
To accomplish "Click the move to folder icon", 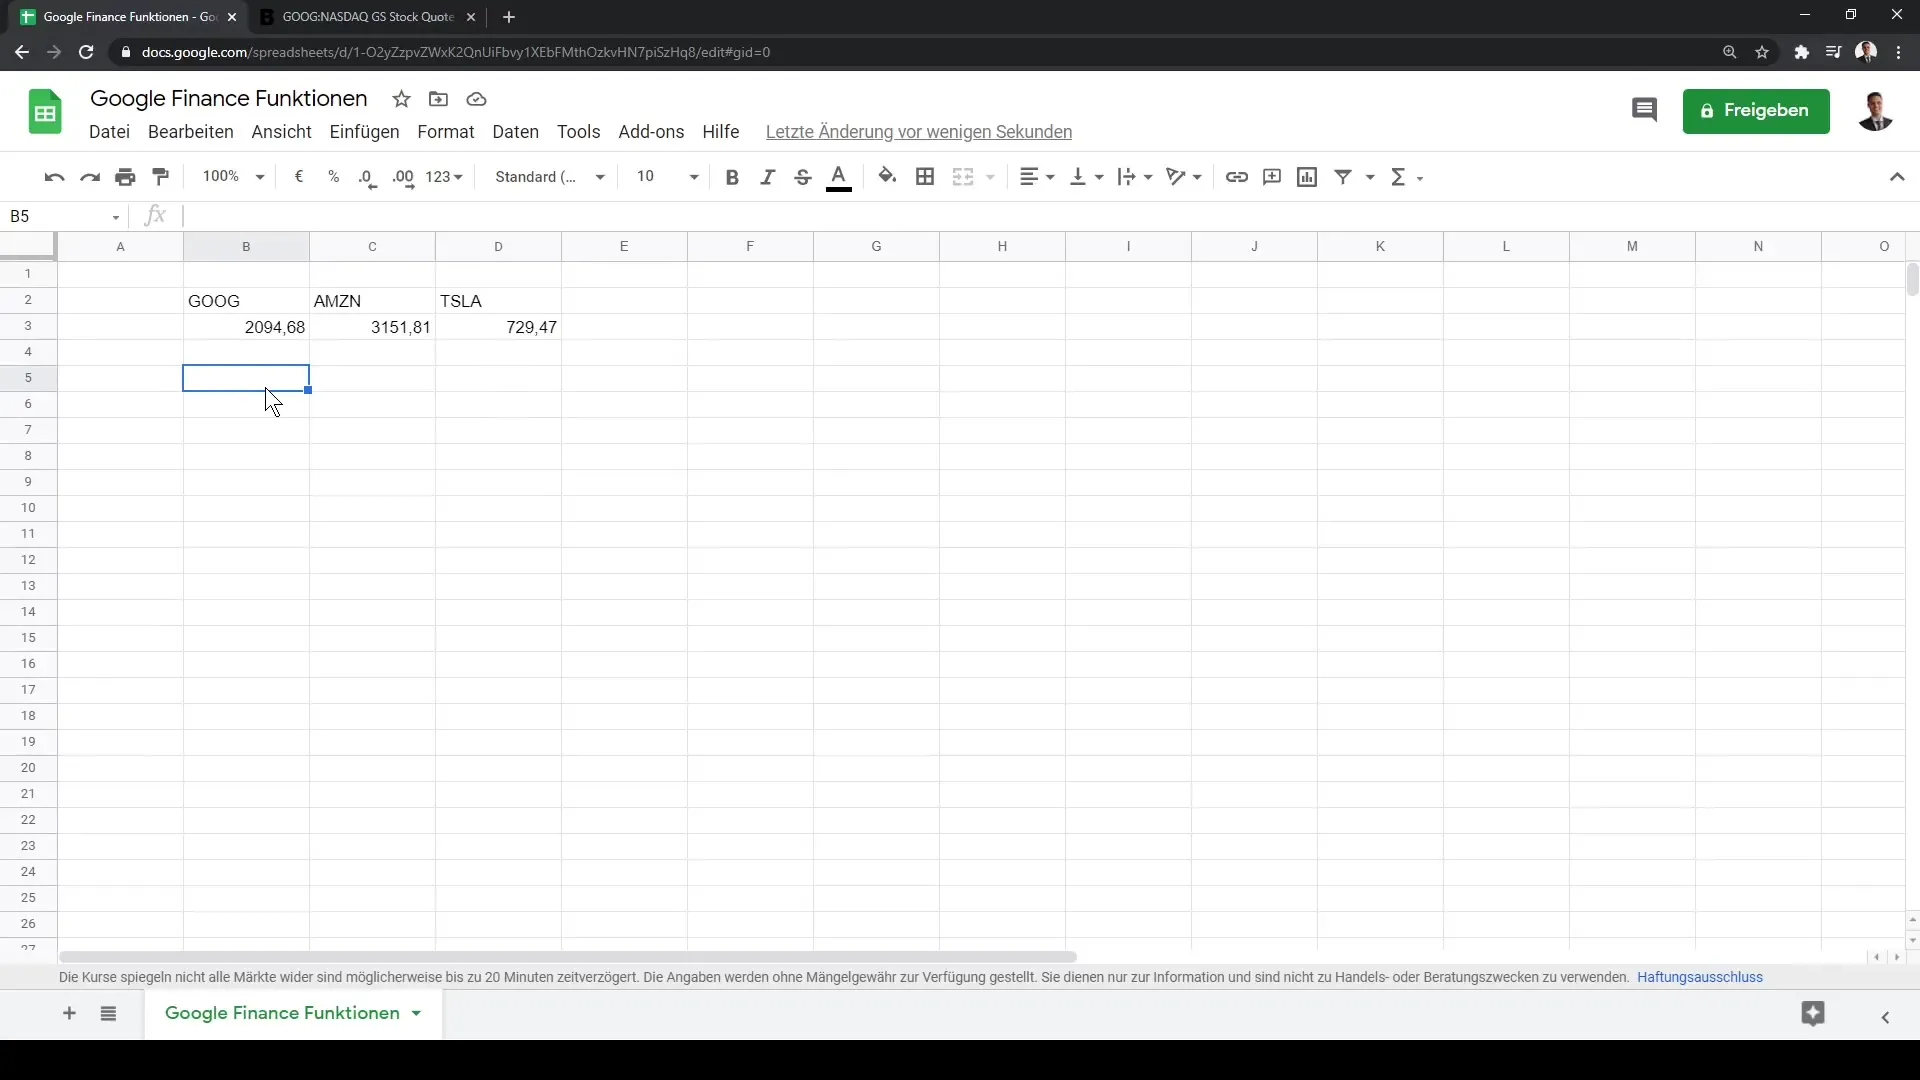I will tap(438, 99).
